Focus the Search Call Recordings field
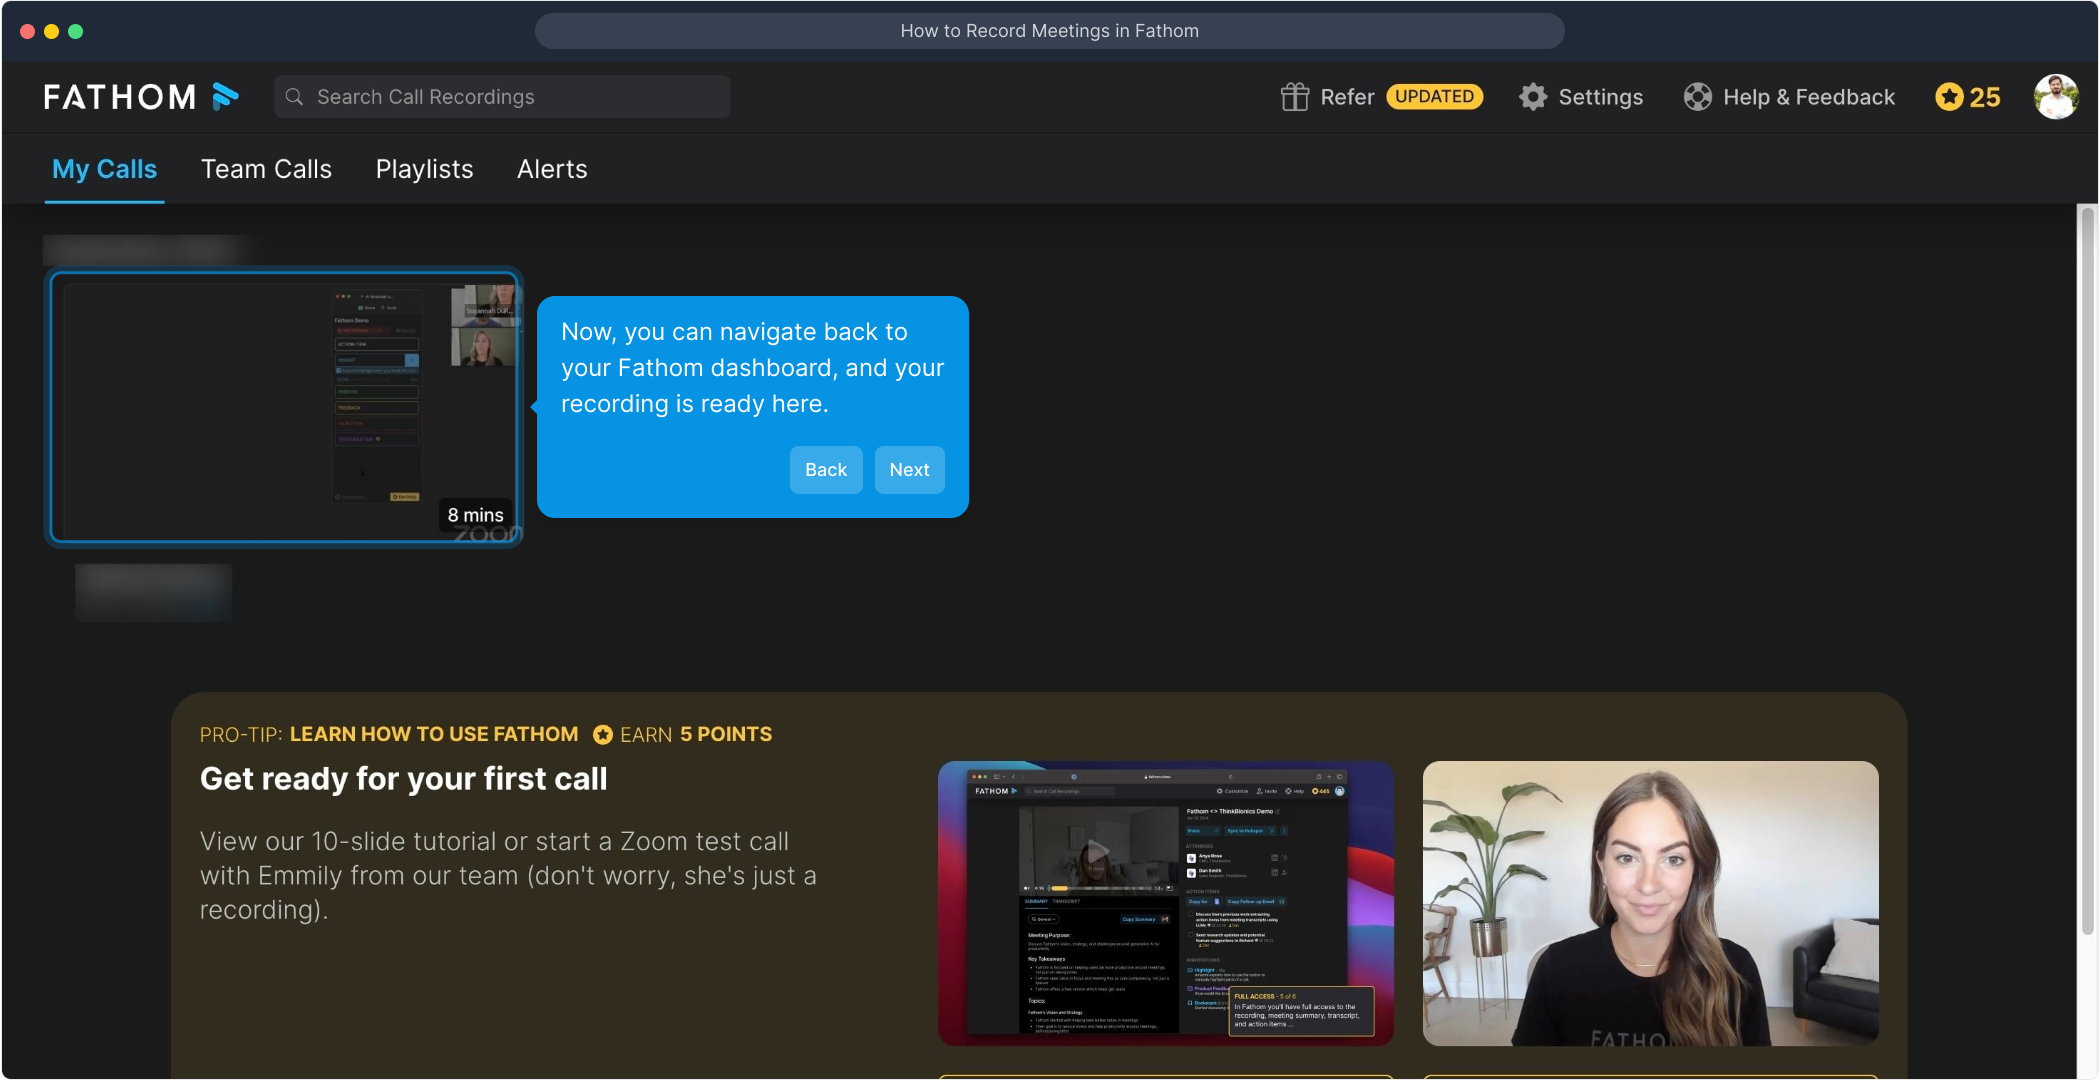2100x1080 pixels. tap(502, 97)
